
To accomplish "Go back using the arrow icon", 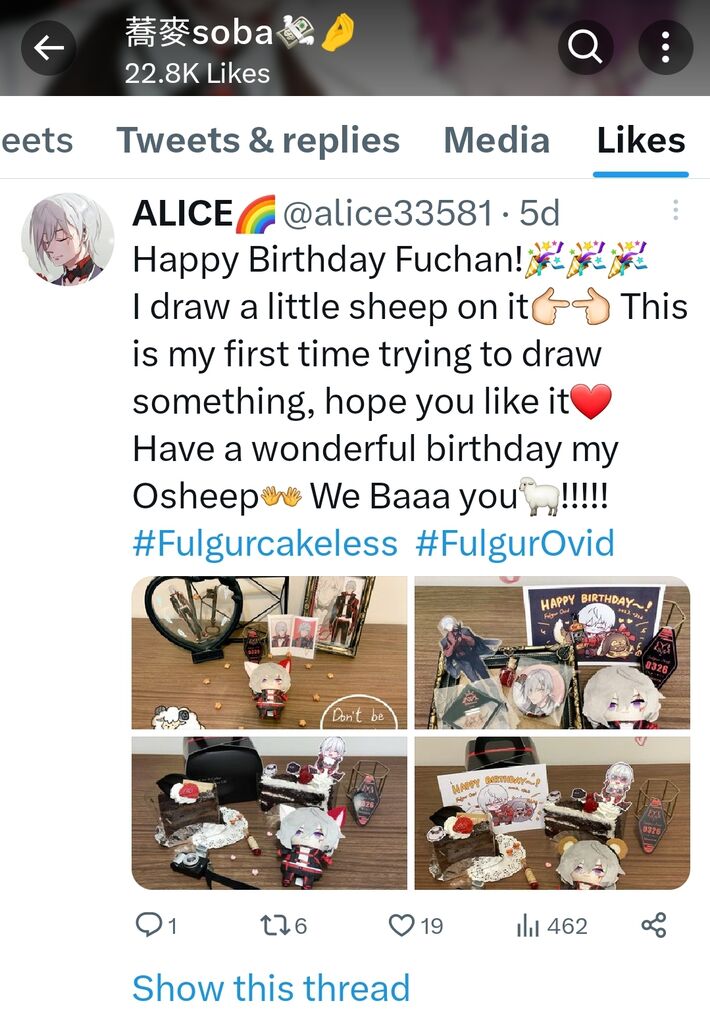I will click(x=48, y=48).
